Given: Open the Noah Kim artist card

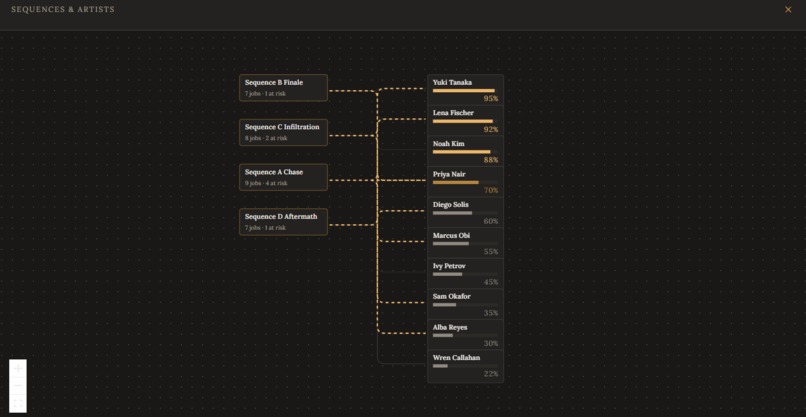Looking at the screenshot, I should point(465,151).
